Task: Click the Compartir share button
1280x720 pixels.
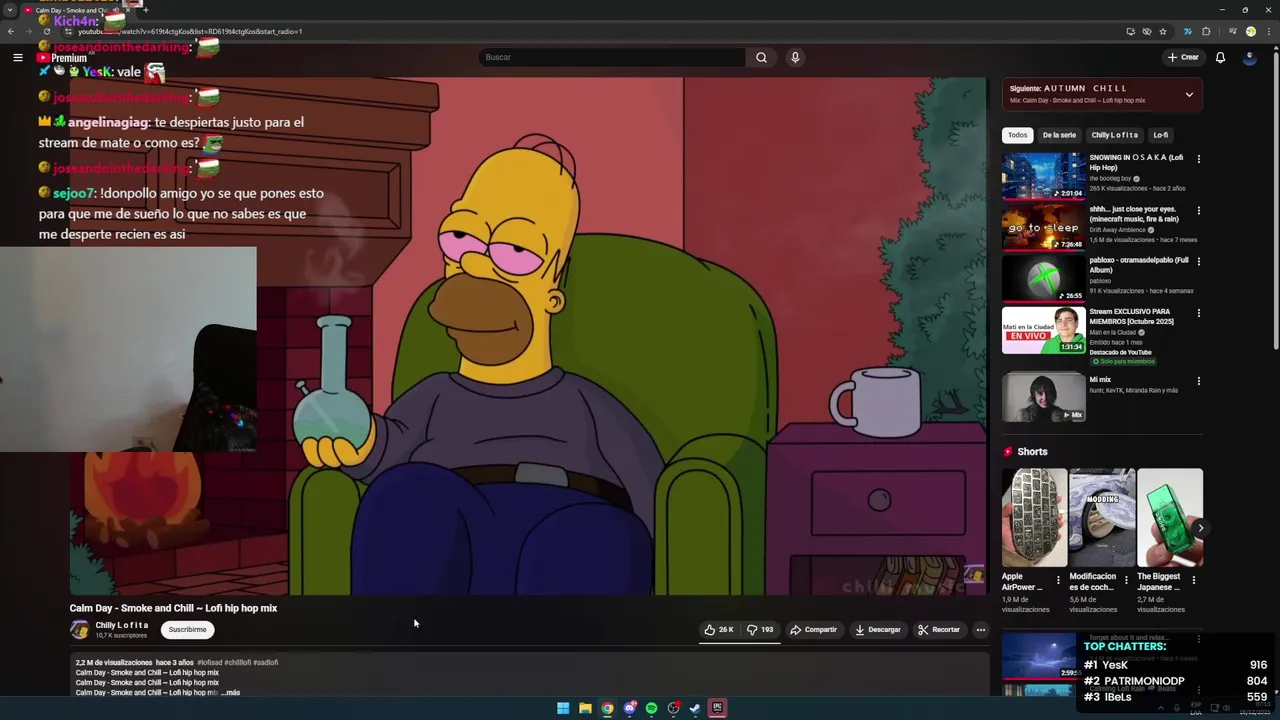Action: point(813,630)
